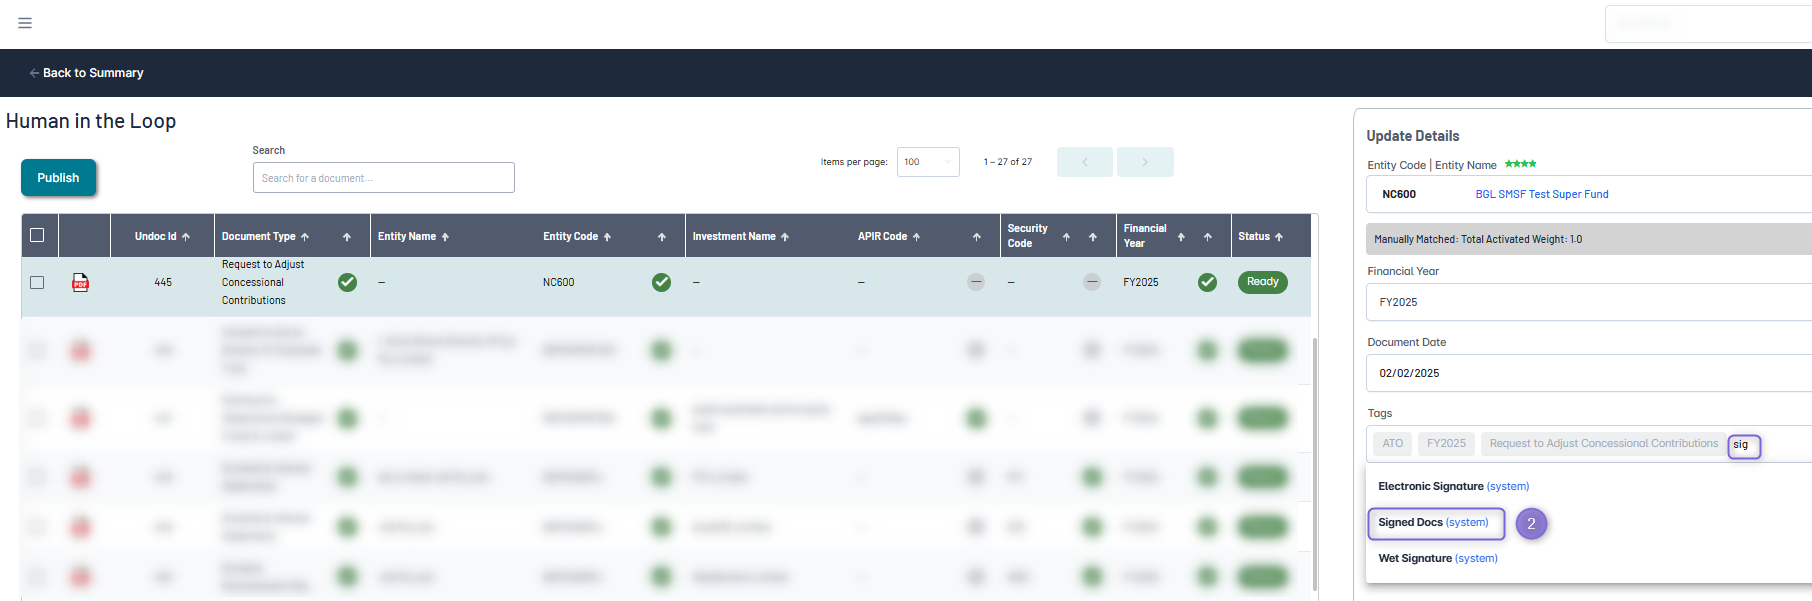1812x601 pixels.
Task: Sort by Investment Name arrow
Action: pyautogui.click(x=785, y=237)
